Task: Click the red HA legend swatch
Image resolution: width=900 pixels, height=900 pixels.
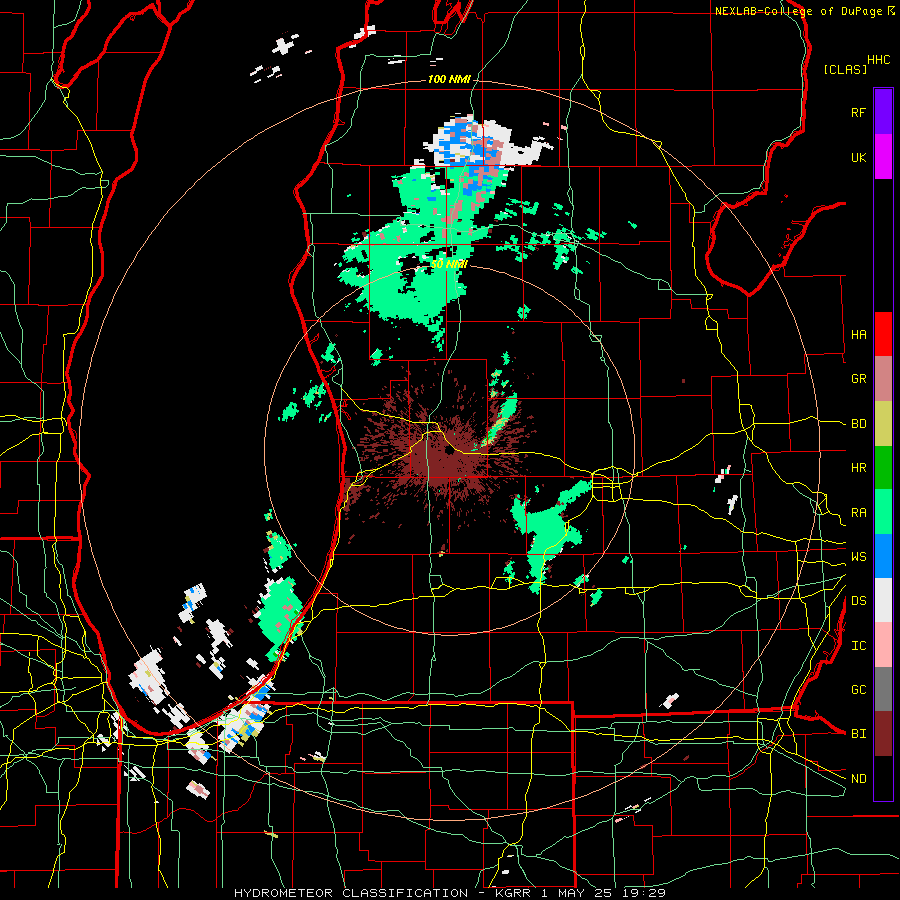Action: point(883,334)
